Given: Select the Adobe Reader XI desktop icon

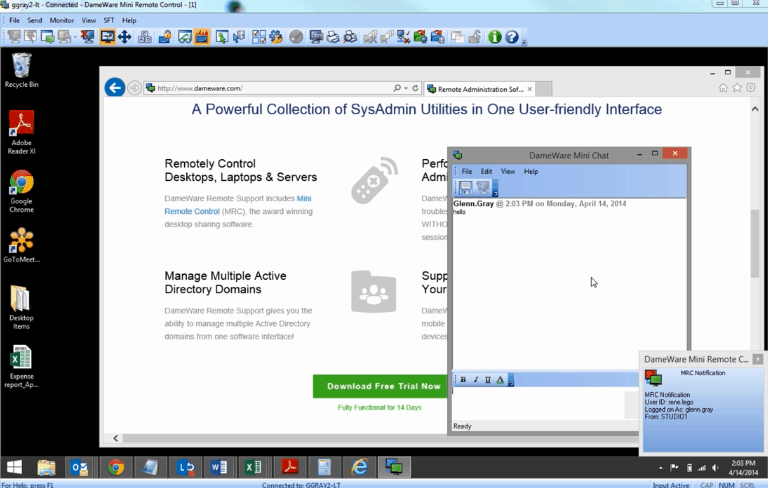Looking at the screenshot, I should coord(22,132).
